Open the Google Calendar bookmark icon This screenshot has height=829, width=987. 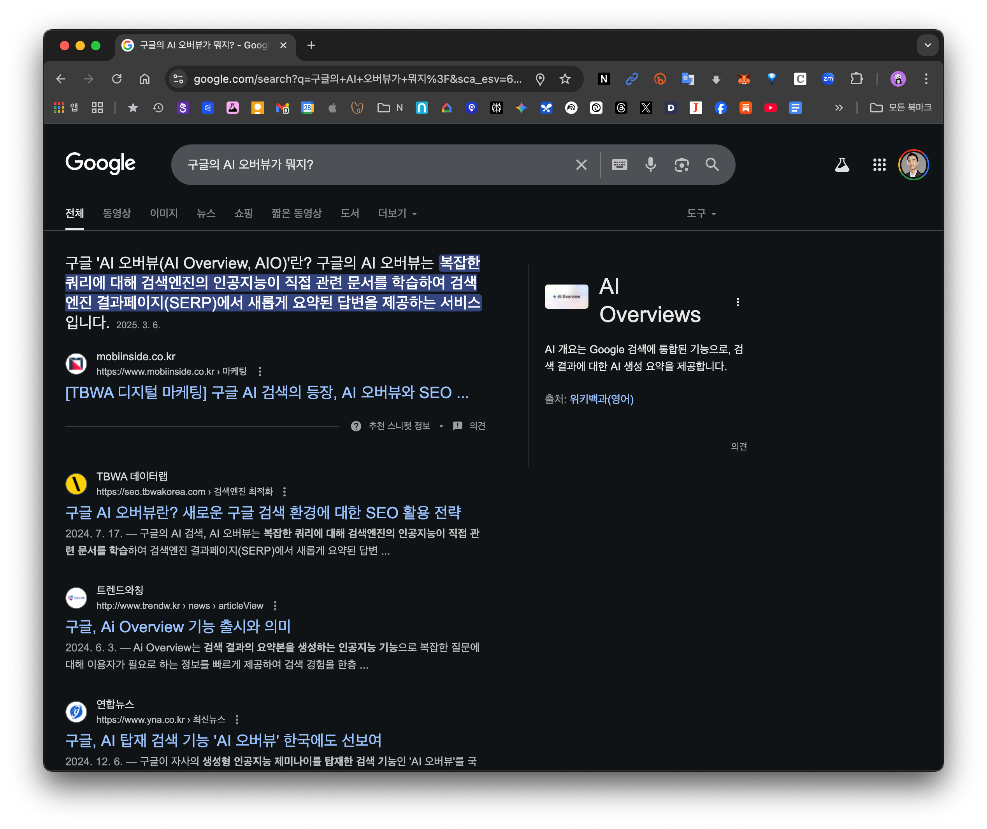[307, 108]
